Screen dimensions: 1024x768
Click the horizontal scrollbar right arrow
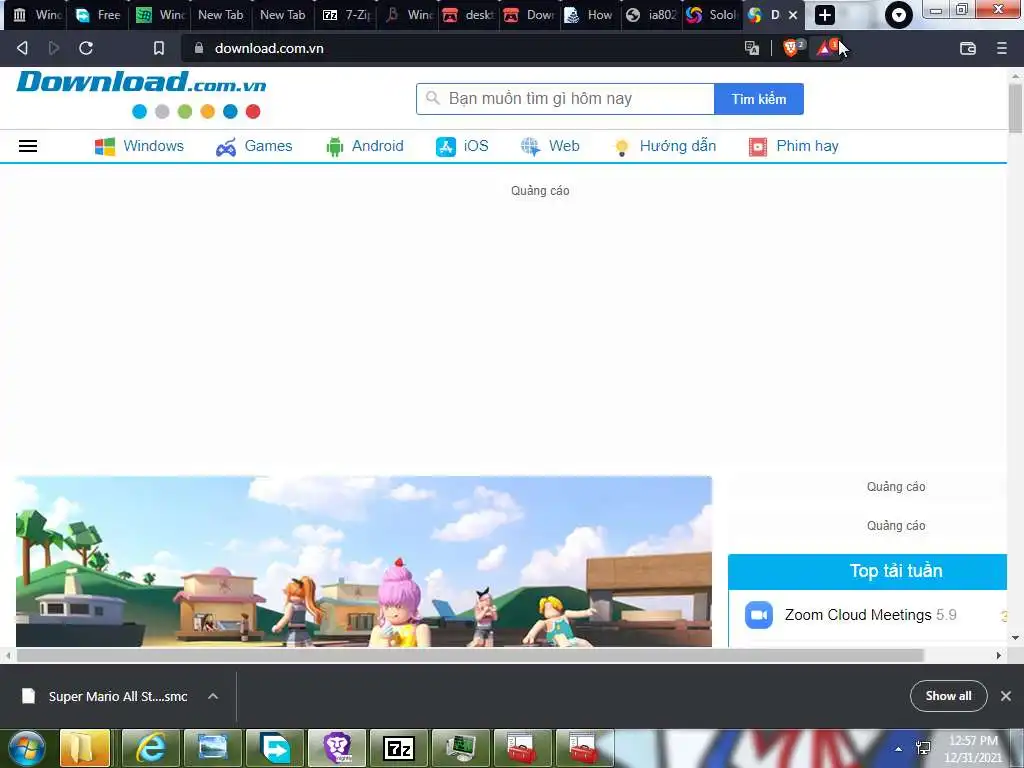[x=999, y=656]
